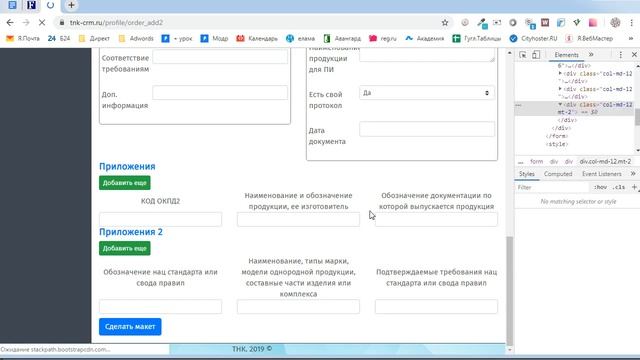Image resolution: width=640 pixels, height=360 pixels.
Task: Stop loading the page
Action: point(41,23)
